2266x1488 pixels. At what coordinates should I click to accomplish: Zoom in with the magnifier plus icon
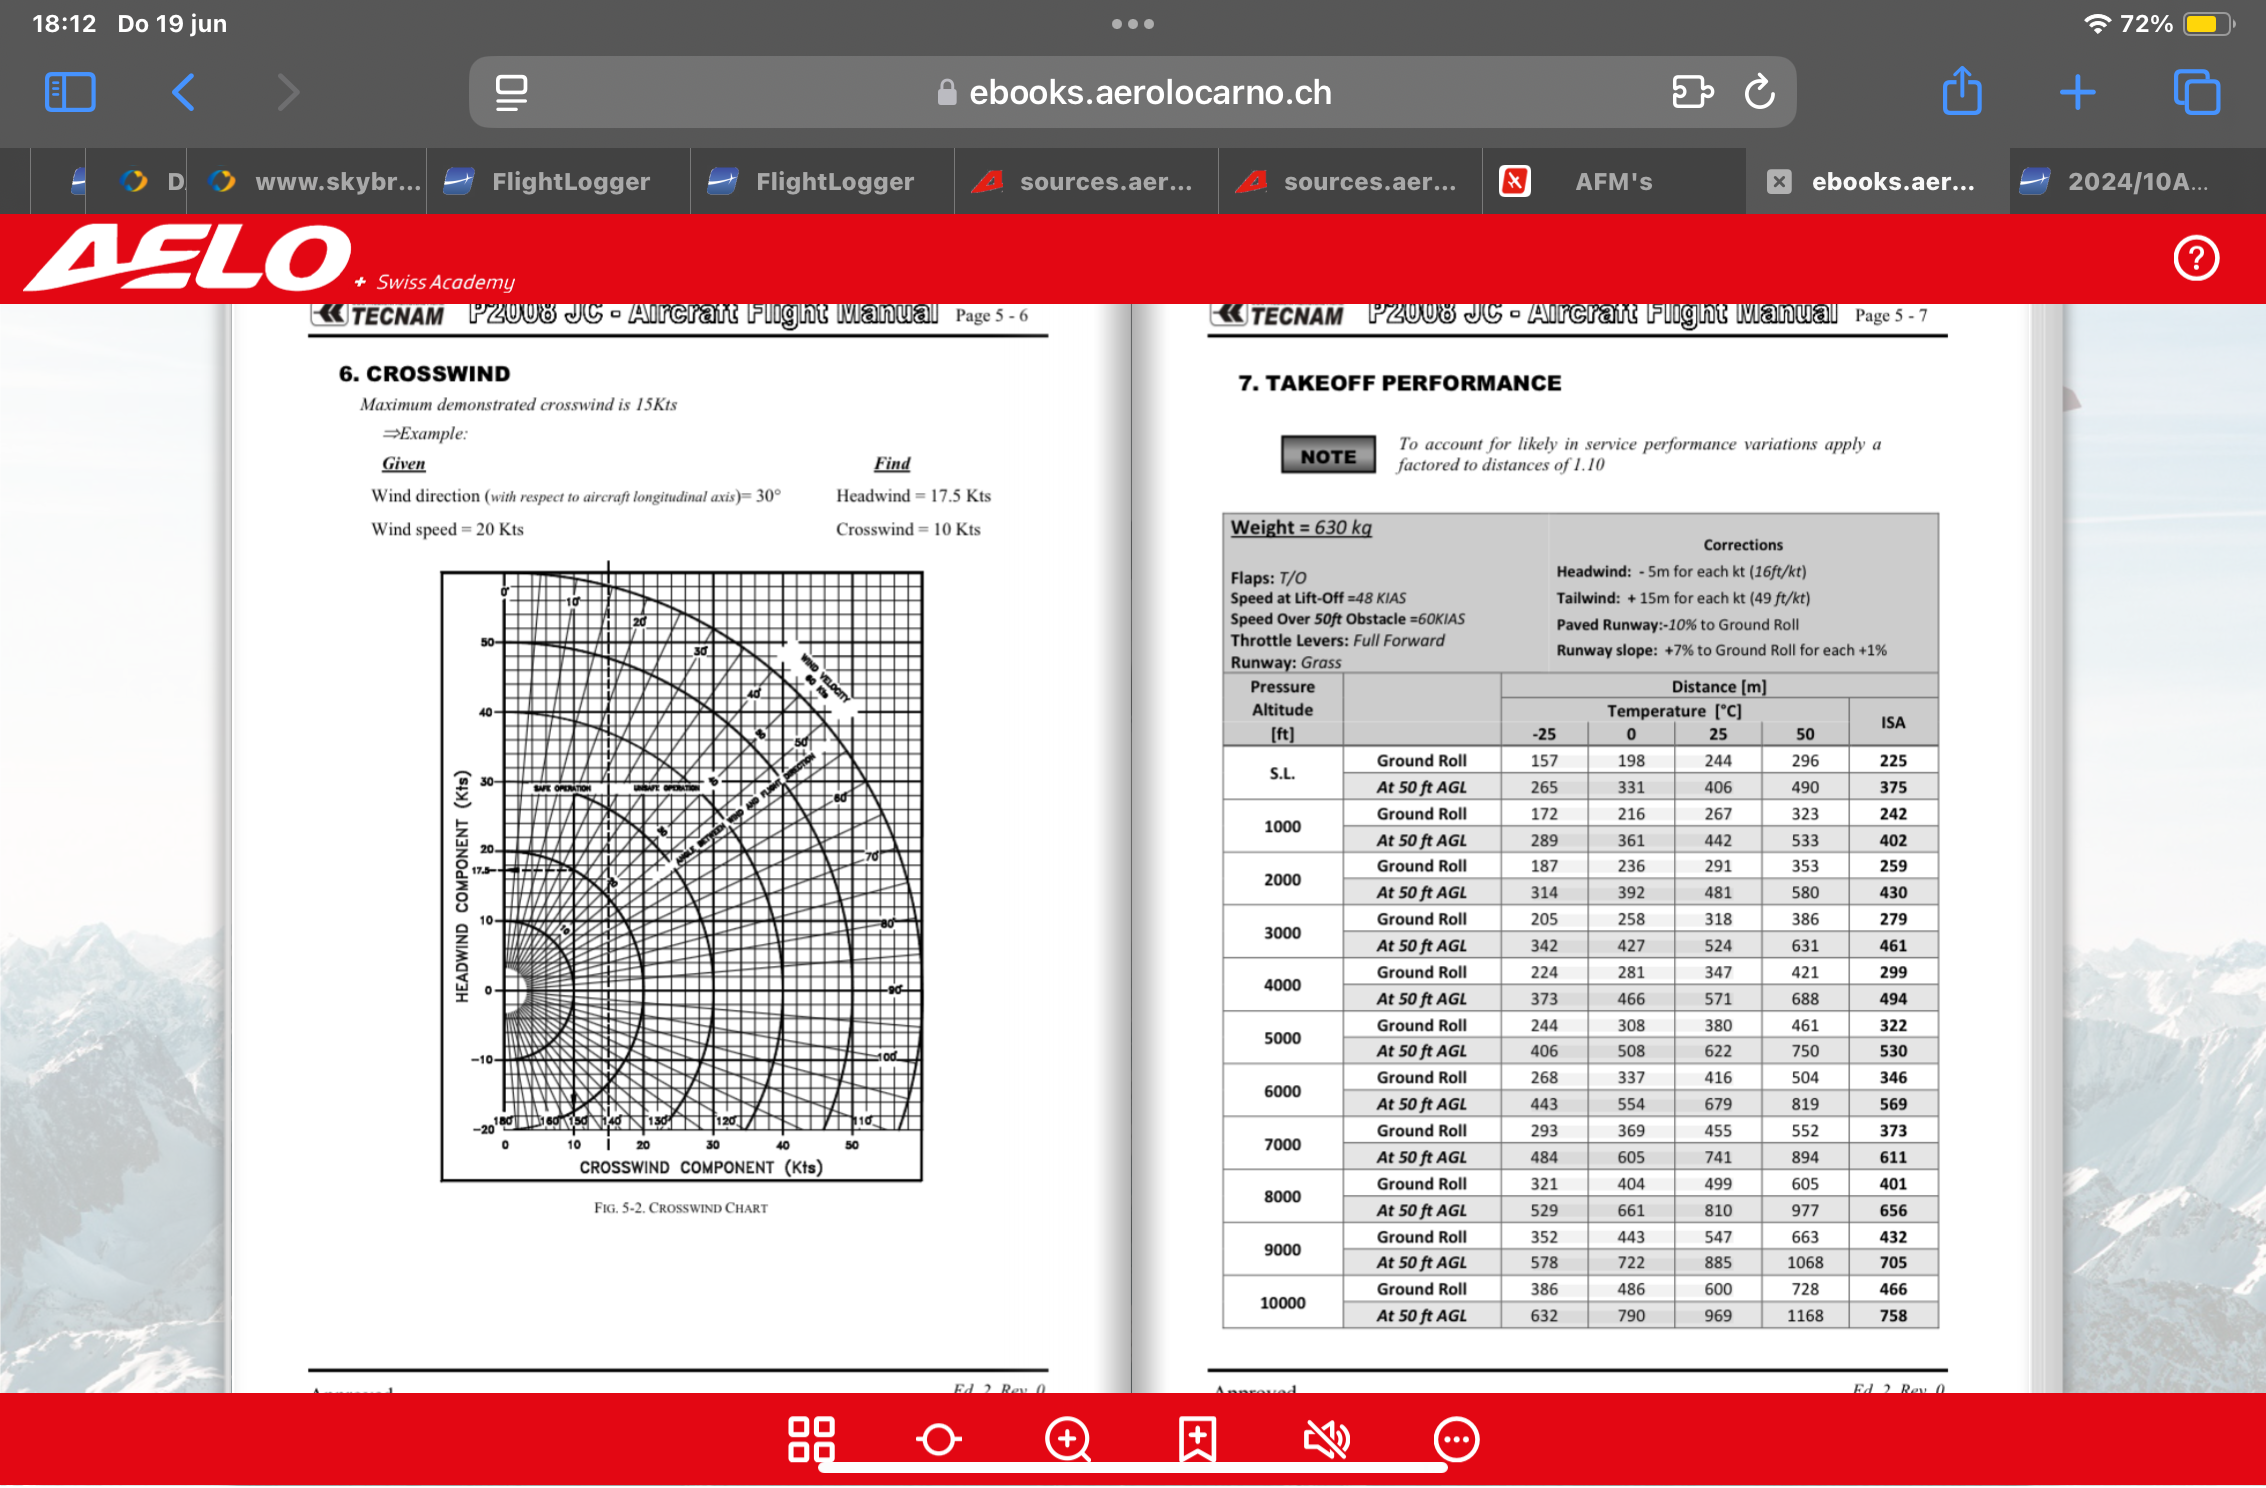tap(1067, 1440)
